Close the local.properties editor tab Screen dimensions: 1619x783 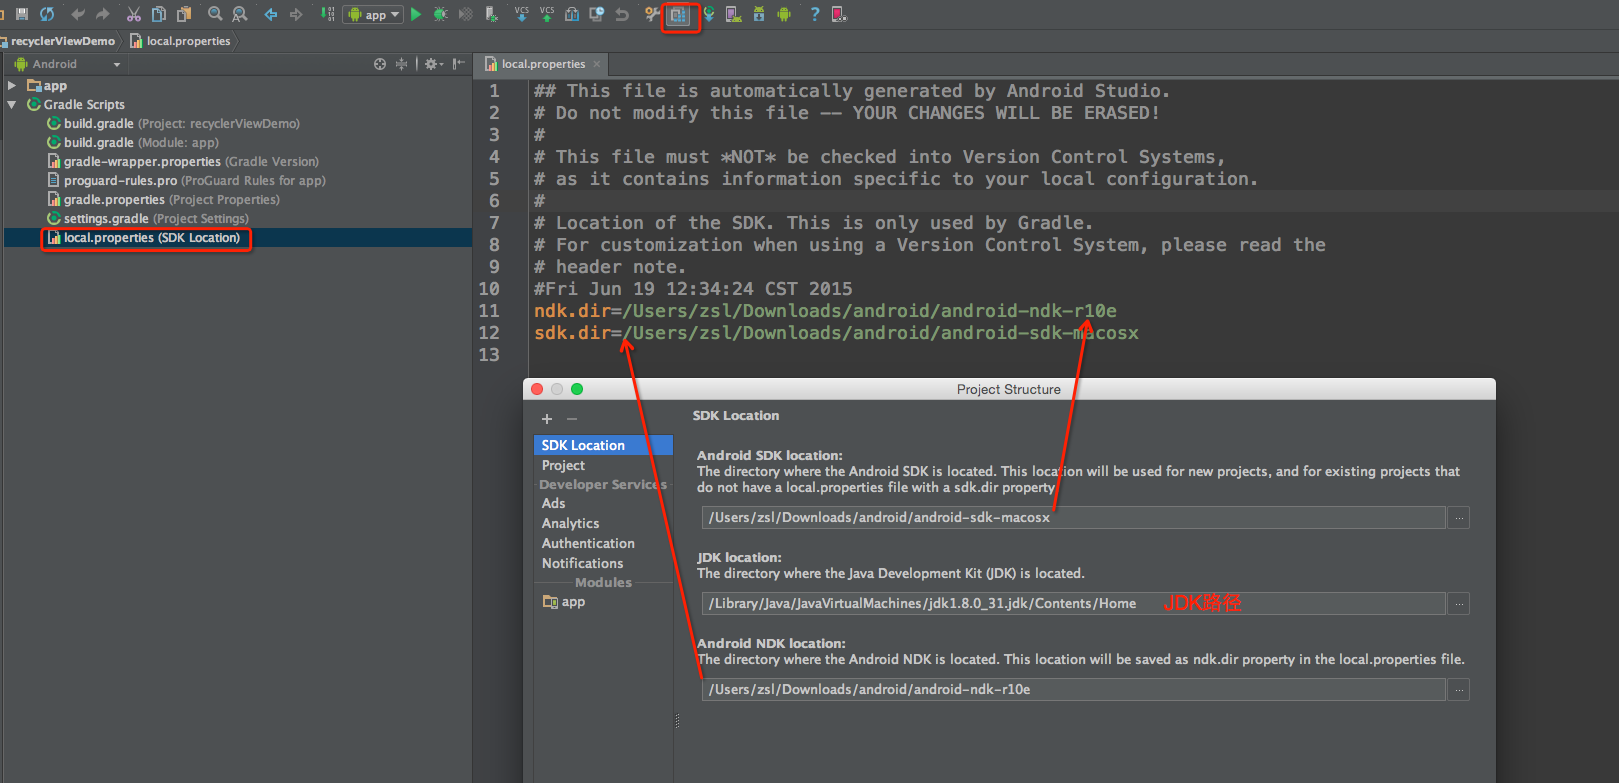(x=597, y=64)
